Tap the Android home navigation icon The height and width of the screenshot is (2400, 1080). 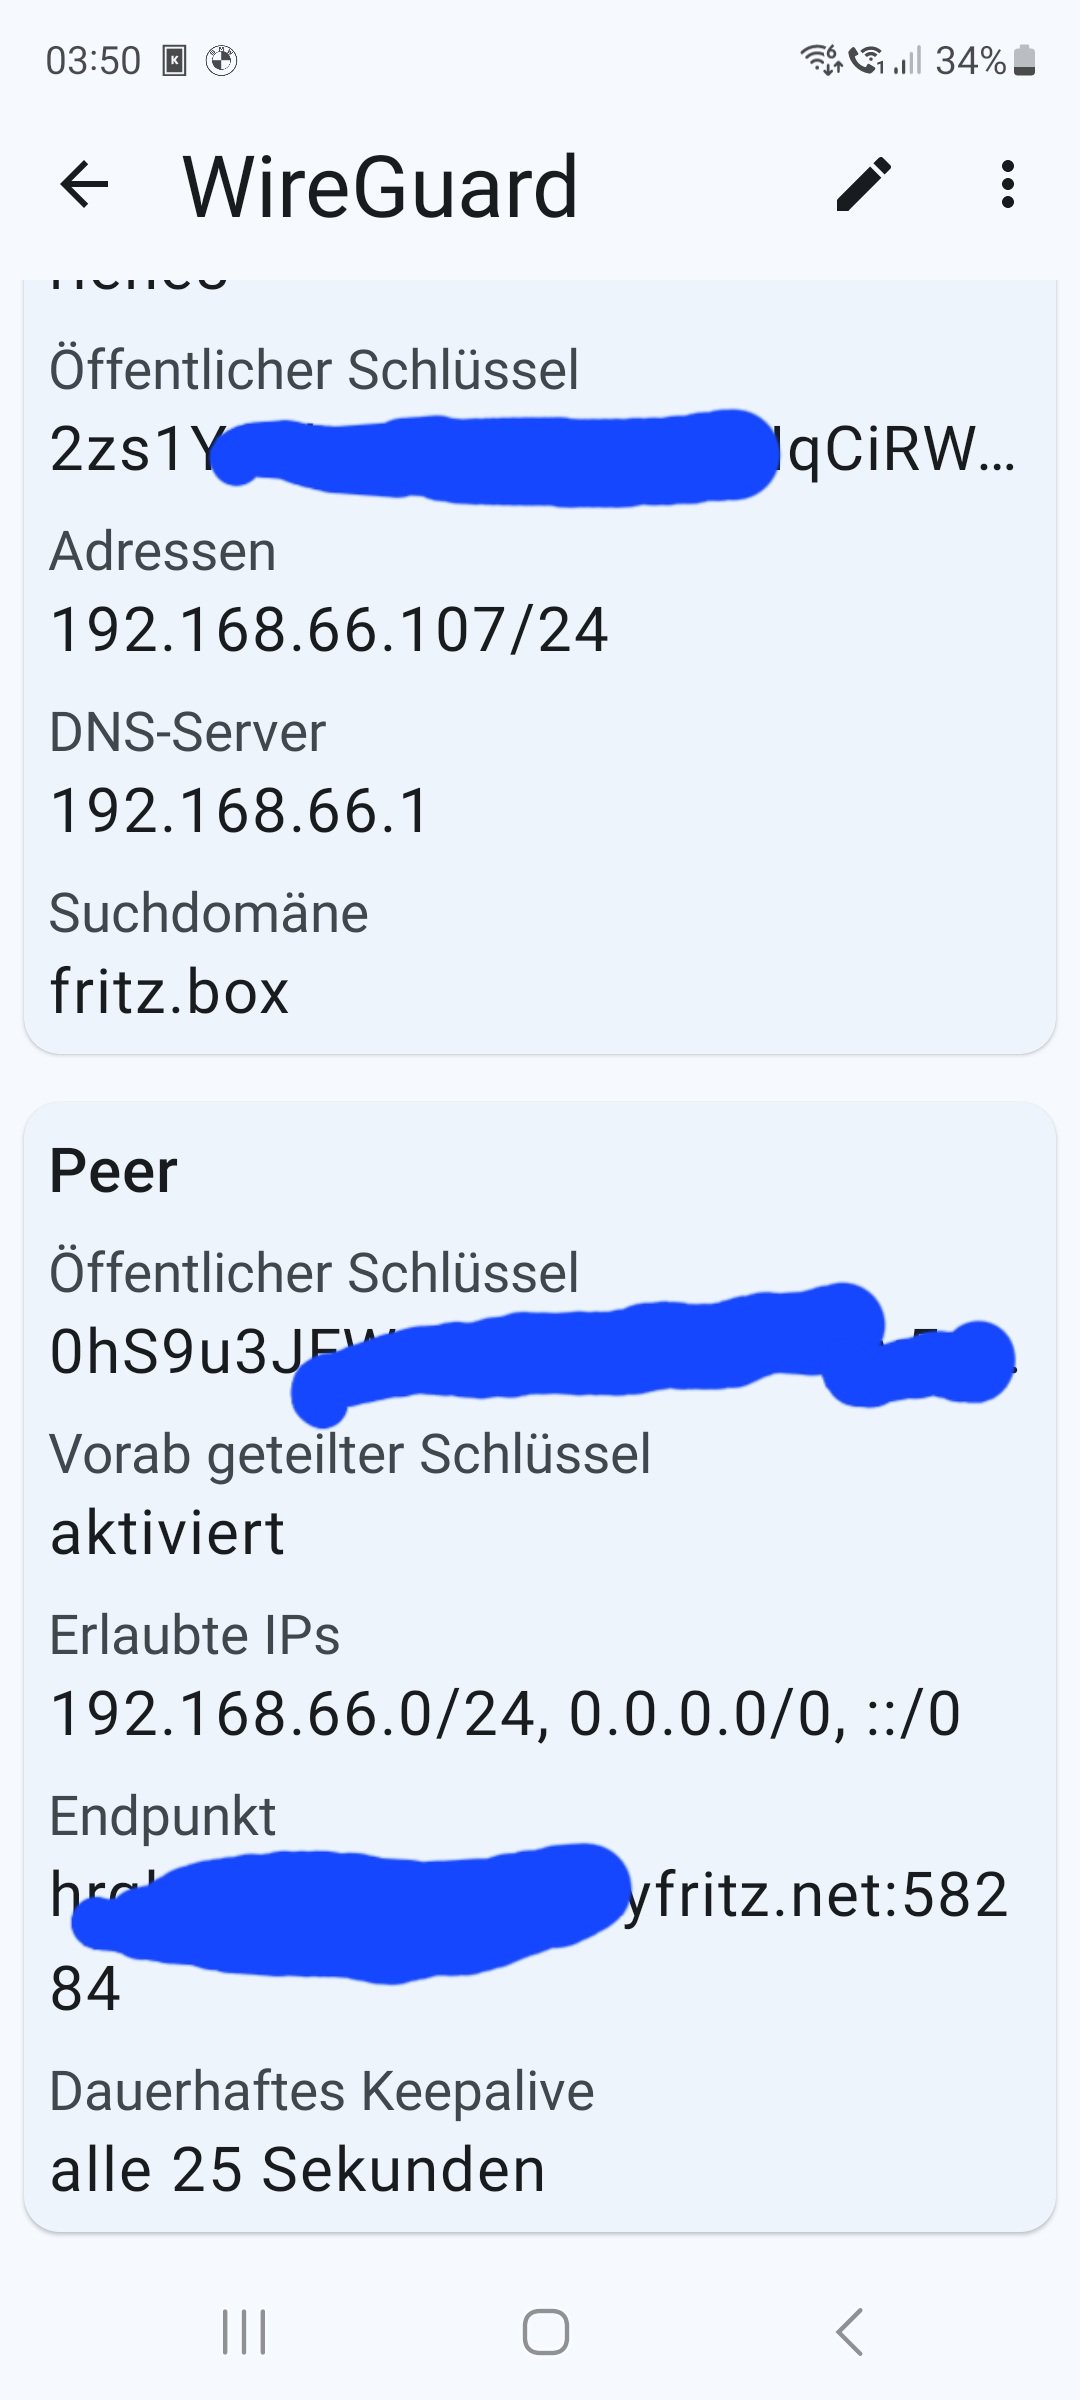pos(546,2332)
